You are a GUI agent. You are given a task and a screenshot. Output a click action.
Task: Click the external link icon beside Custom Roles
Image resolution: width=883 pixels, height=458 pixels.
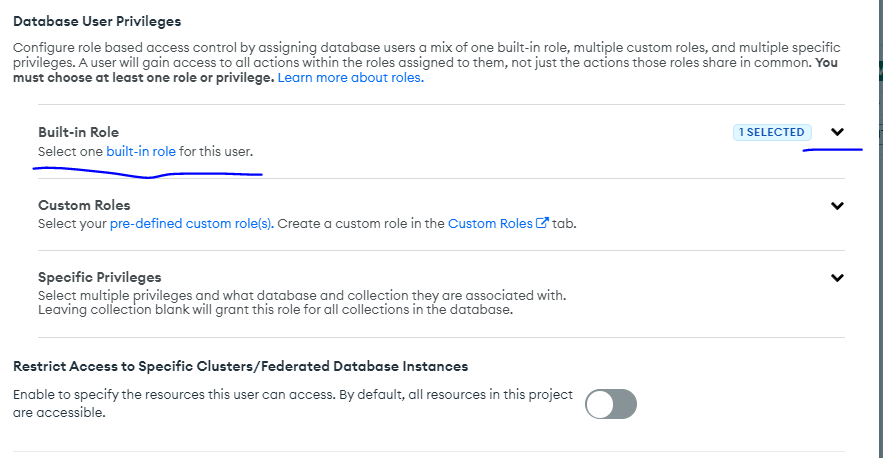coord(542,224)
